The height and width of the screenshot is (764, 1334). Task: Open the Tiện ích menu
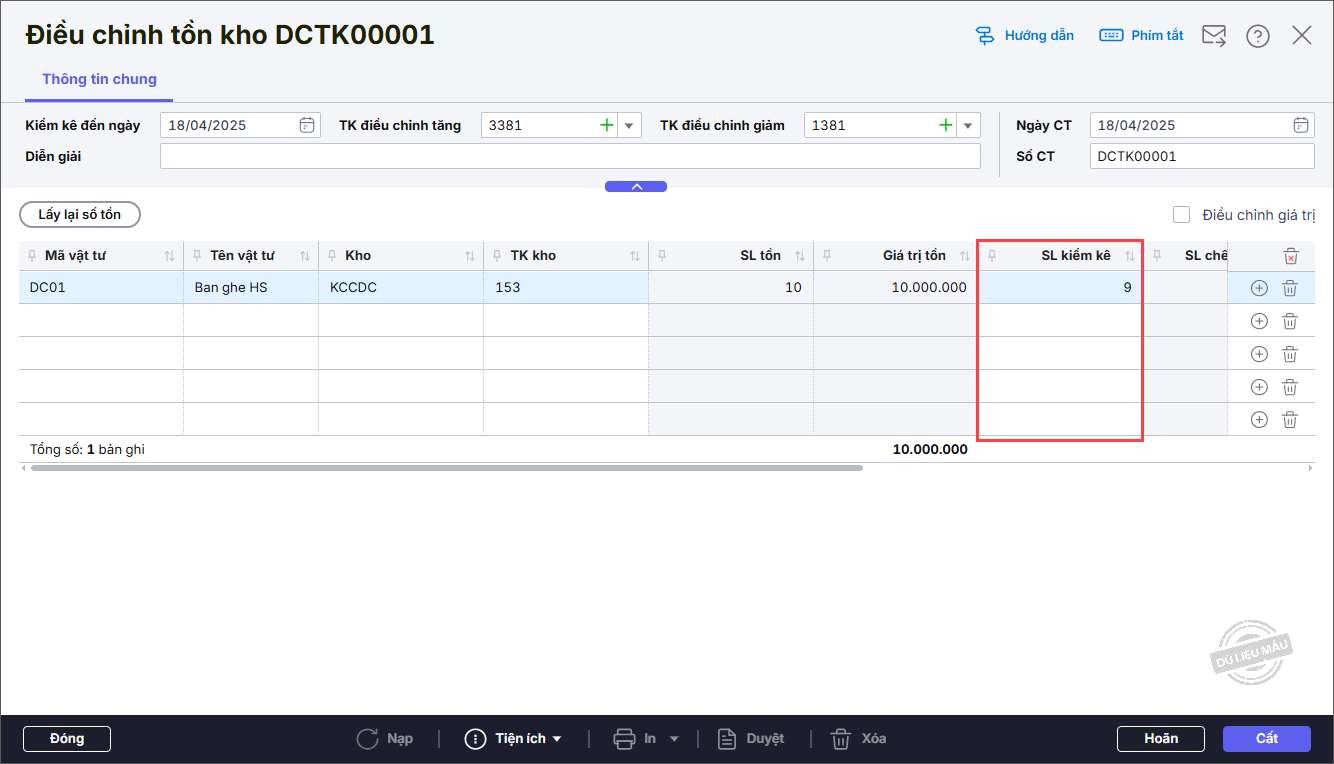[x=514, y=739]
